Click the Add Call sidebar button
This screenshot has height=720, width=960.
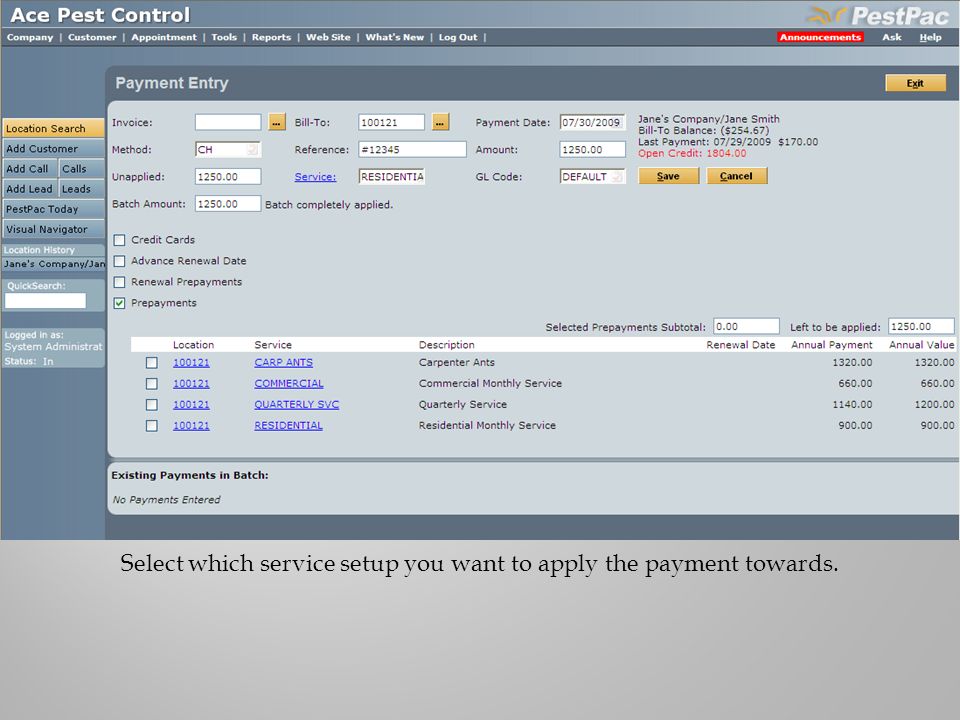[x=30, y=169]
